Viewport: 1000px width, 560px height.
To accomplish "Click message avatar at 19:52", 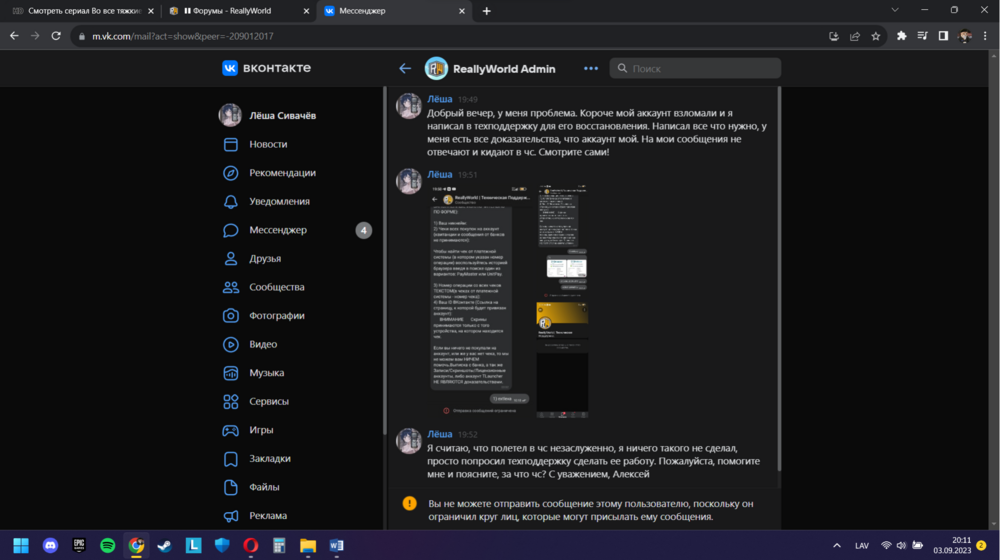I will (409, 441).
